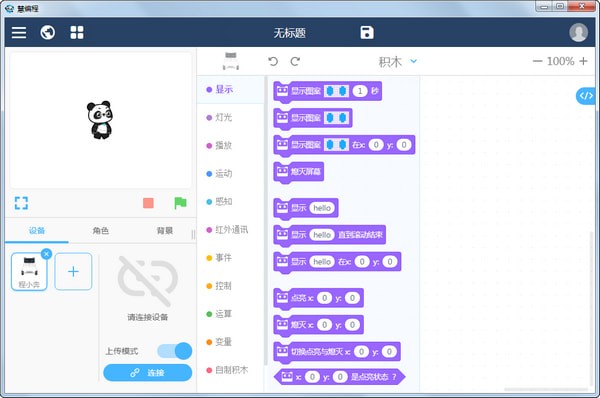The height and width of the screenshot is (398, 600).
Task: Click the 无标题 project title
Action: [x=289, y=33]
